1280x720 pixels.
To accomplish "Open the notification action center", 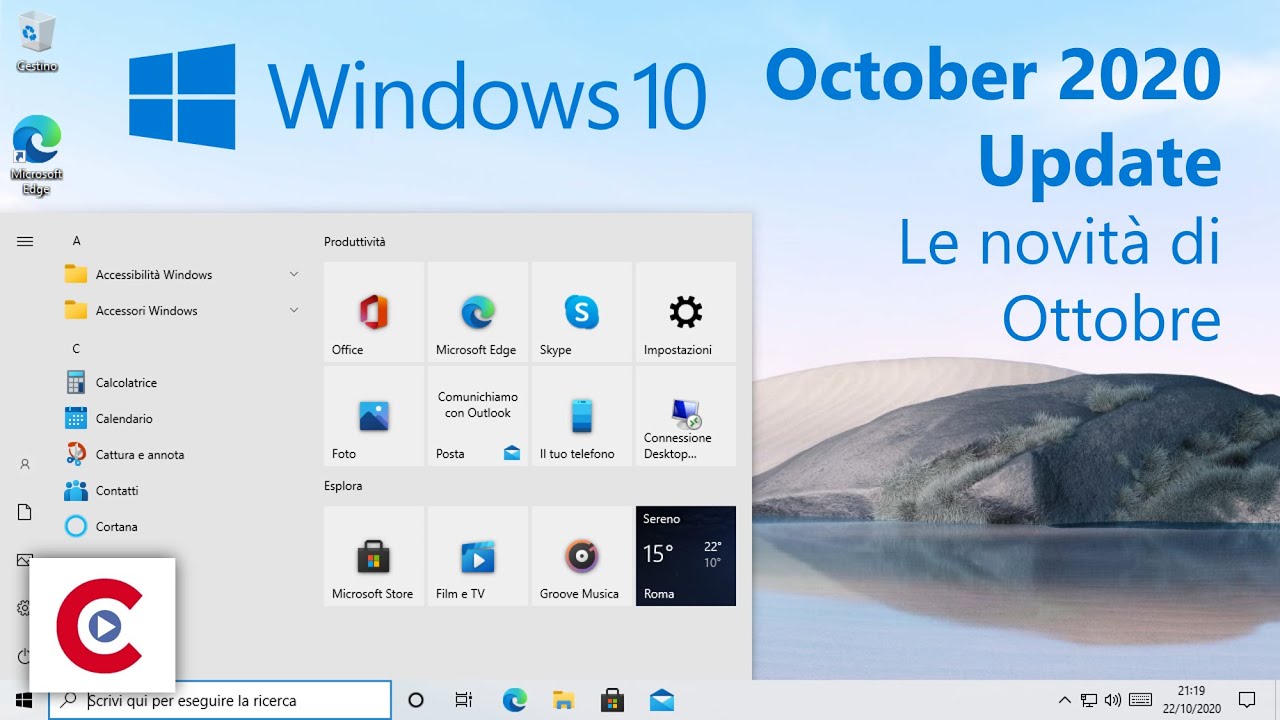I will [1247, 700].
